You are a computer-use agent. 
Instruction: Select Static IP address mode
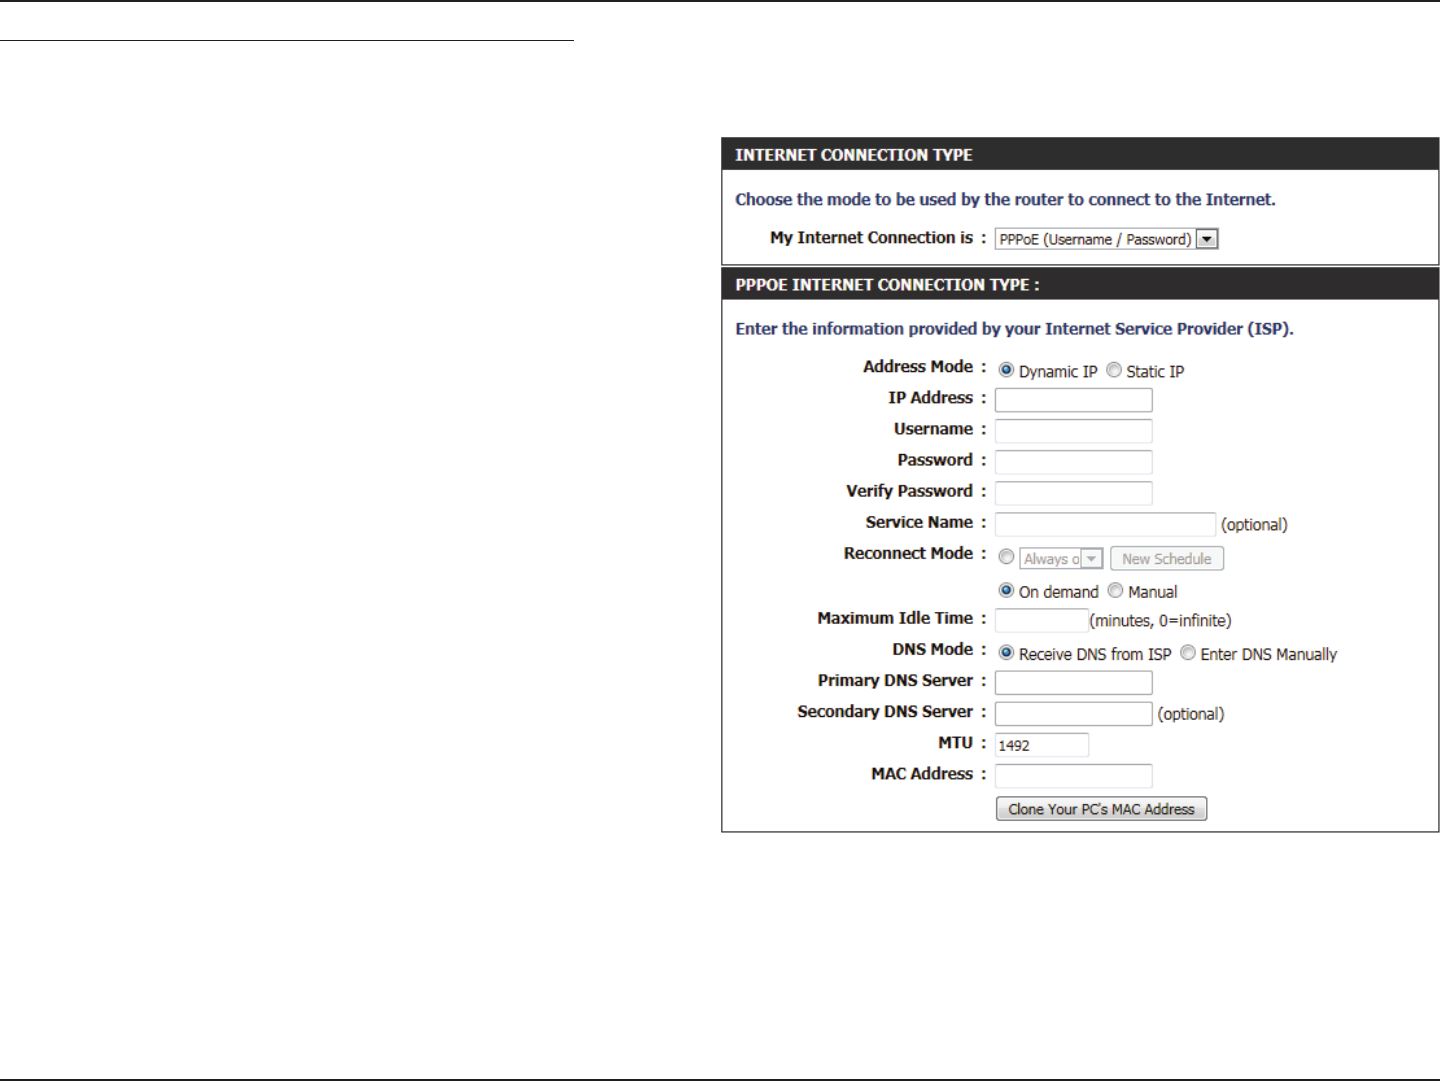1114,370
